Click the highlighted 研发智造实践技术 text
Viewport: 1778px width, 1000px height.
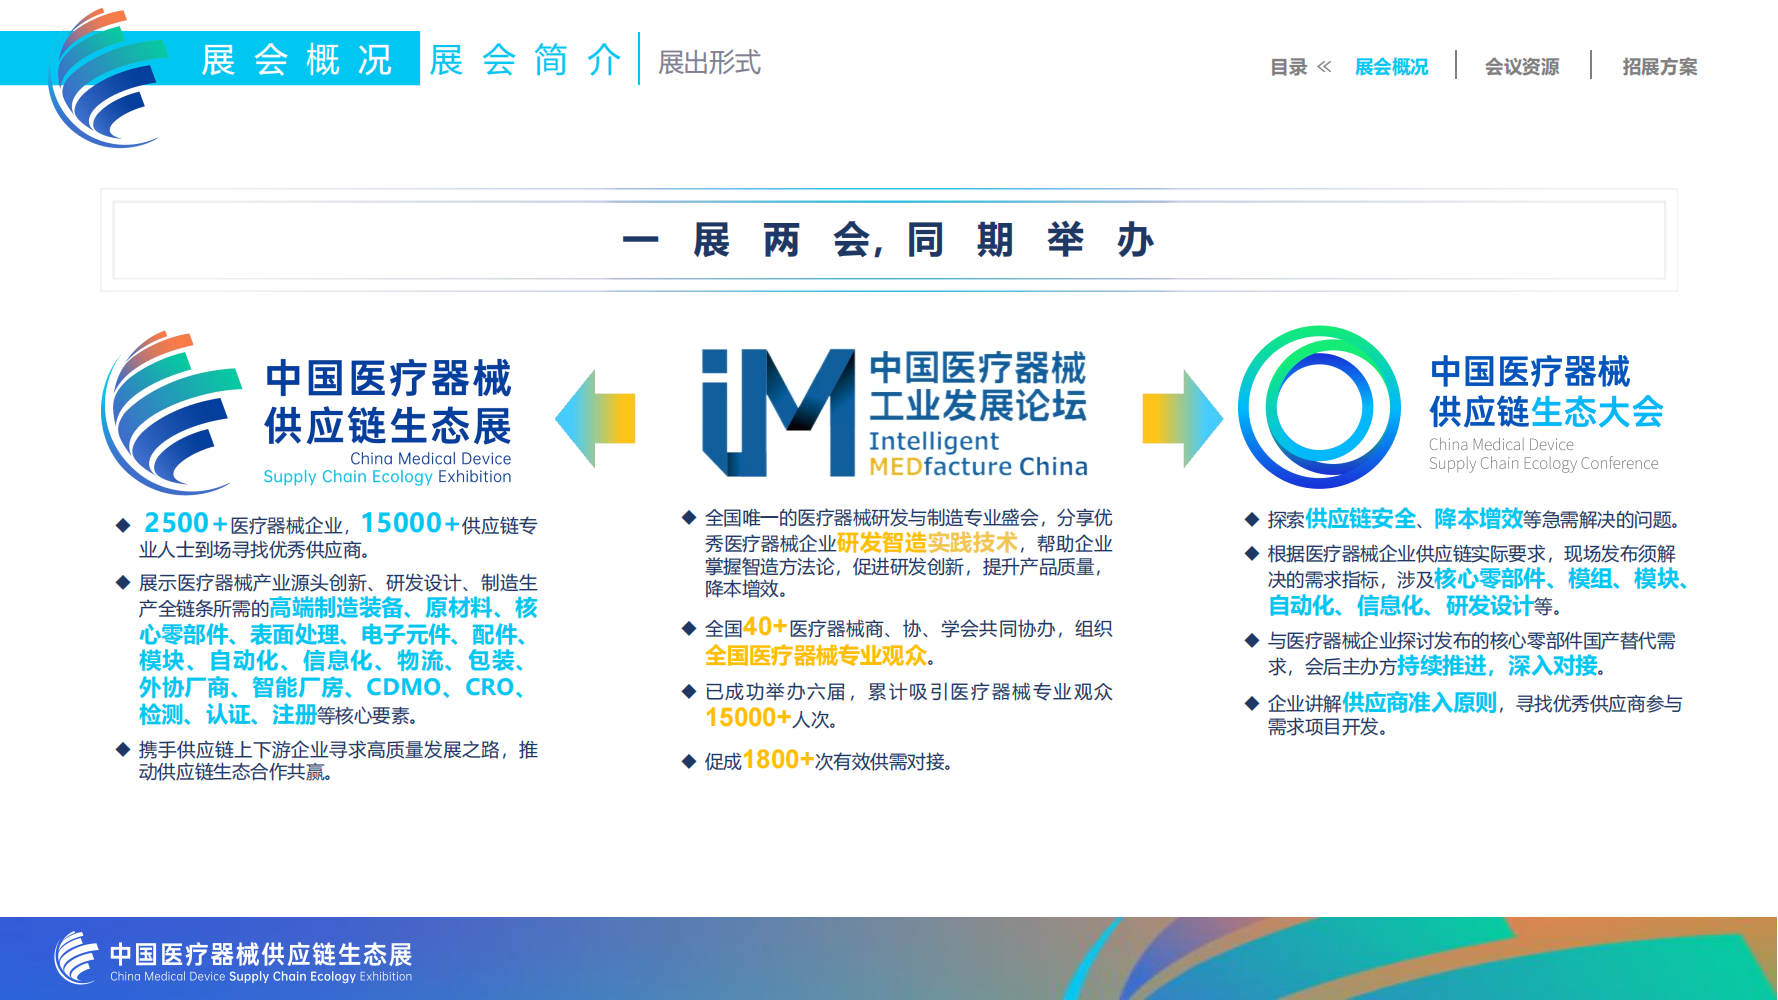tap(927, 543)
